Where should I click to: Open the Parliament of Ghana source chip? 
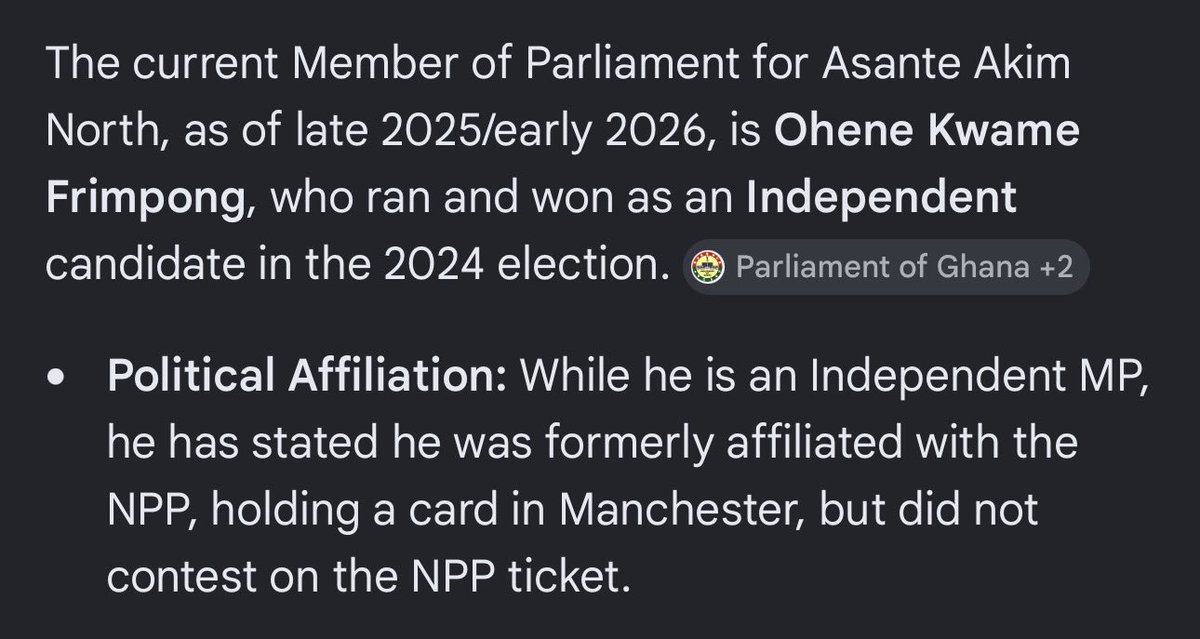(x=886, y=268)
